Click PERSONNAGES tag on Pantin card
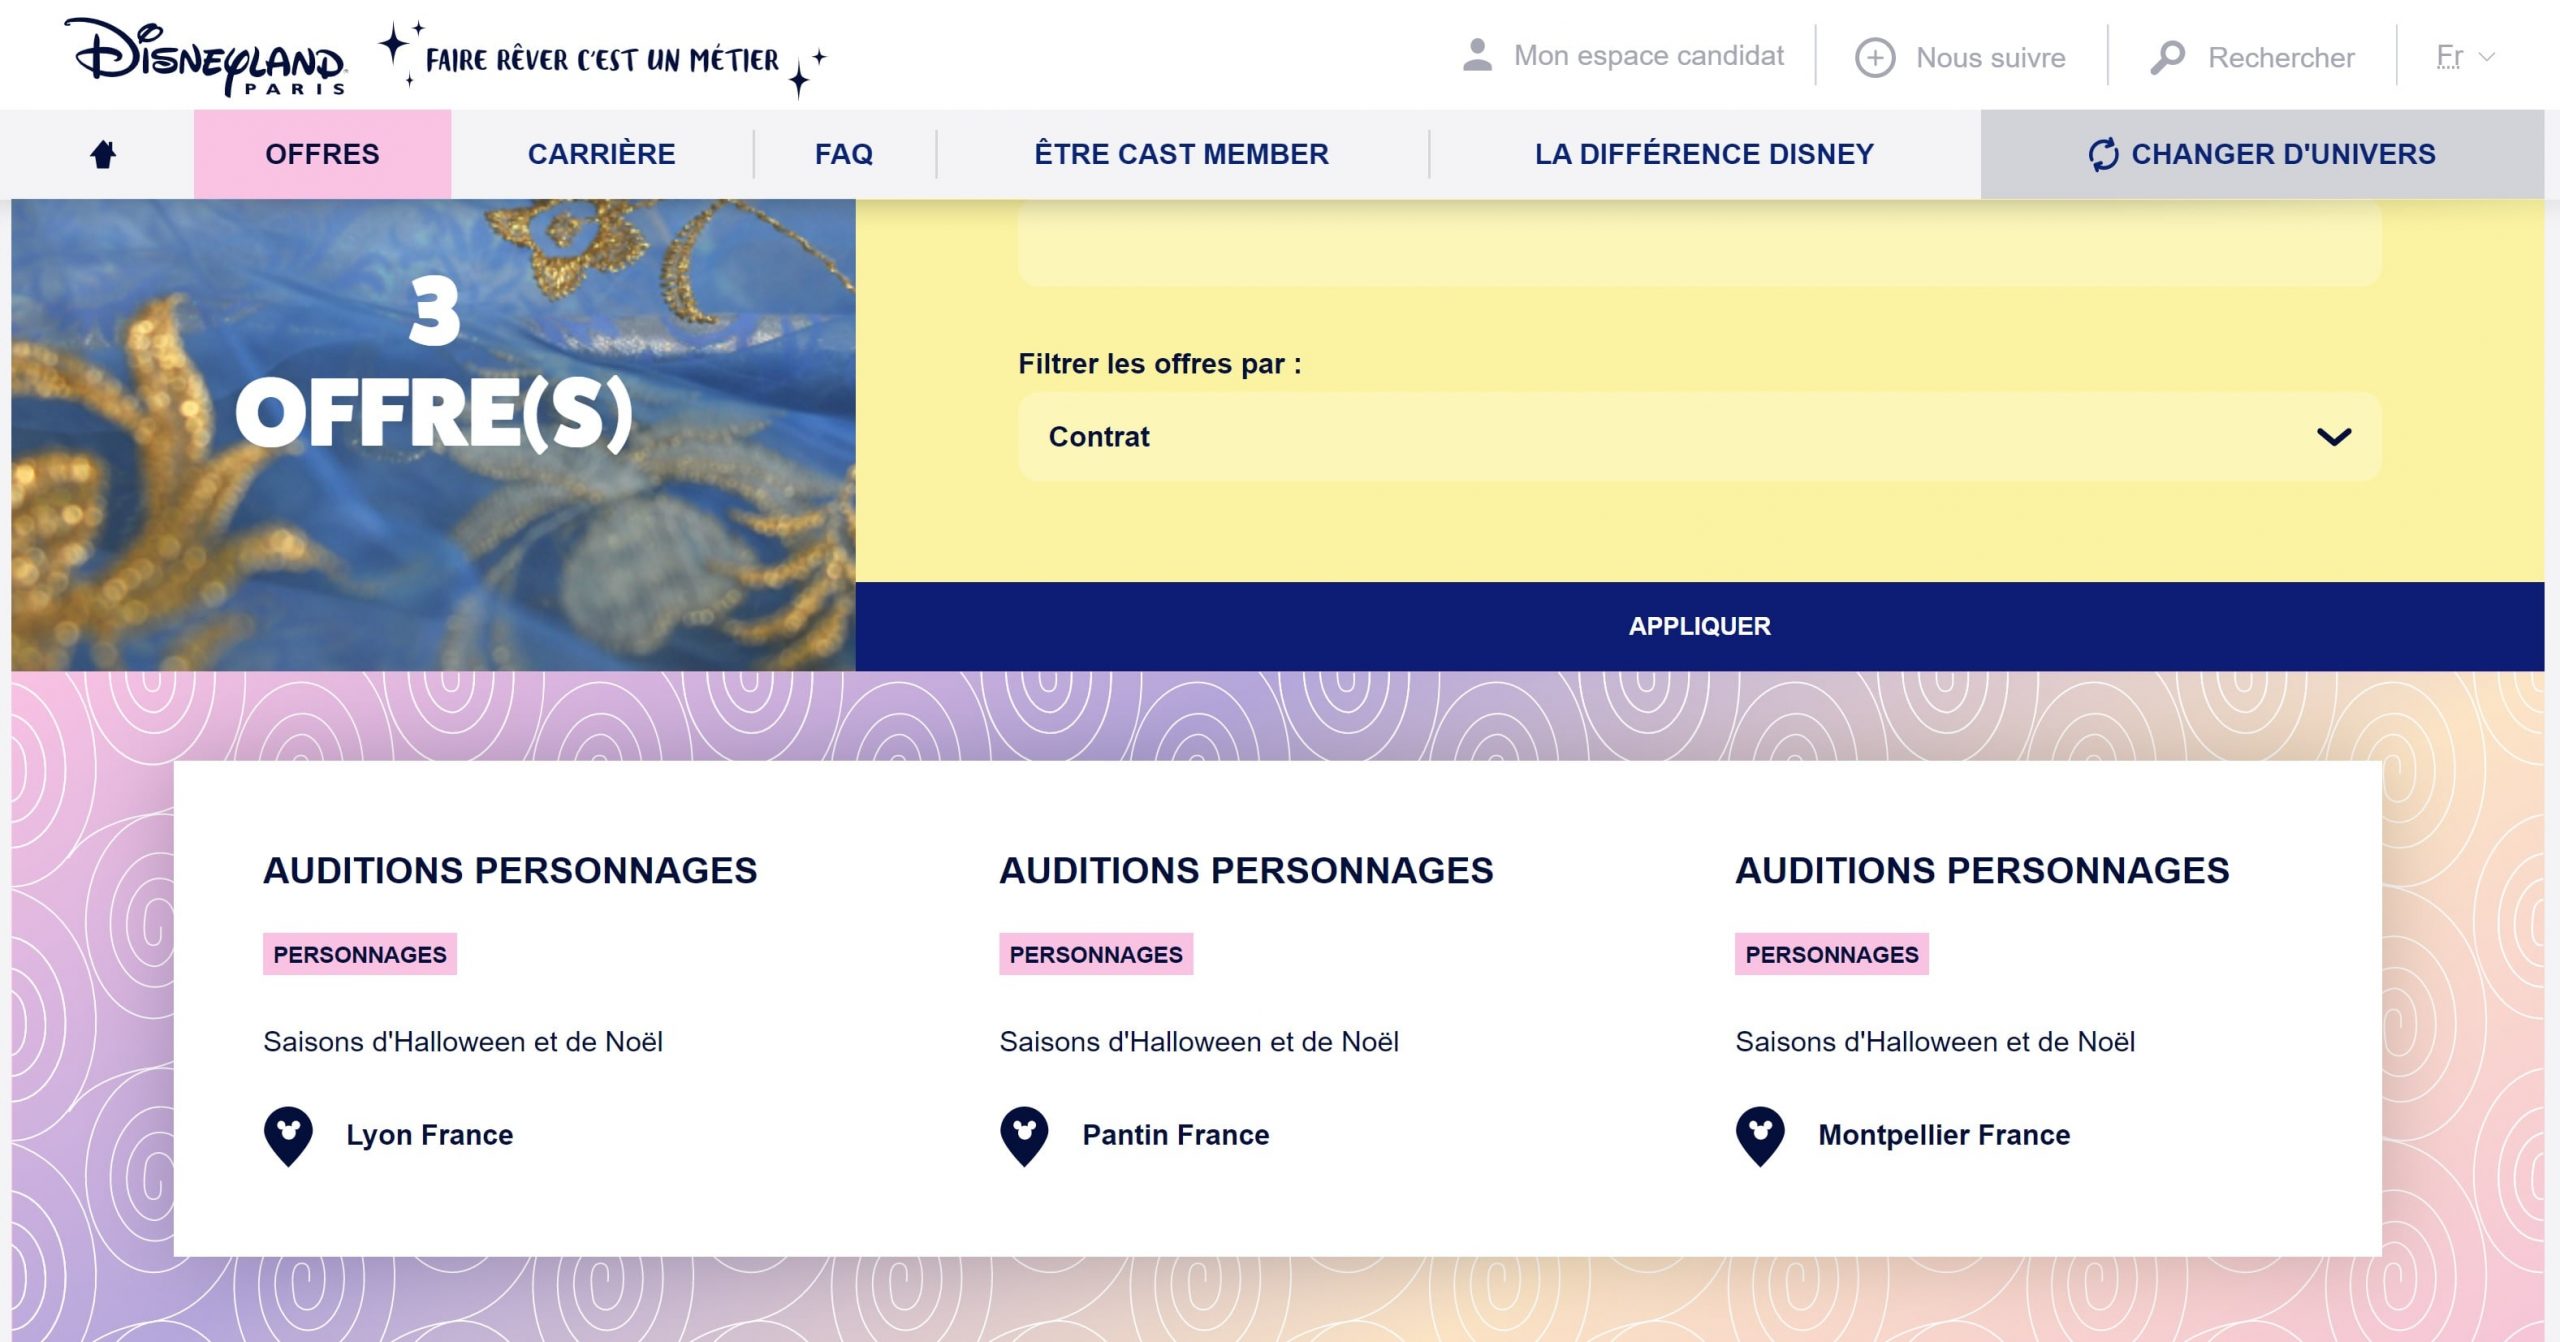Screen dimensions: 2560x1342 pos(1096,954)
